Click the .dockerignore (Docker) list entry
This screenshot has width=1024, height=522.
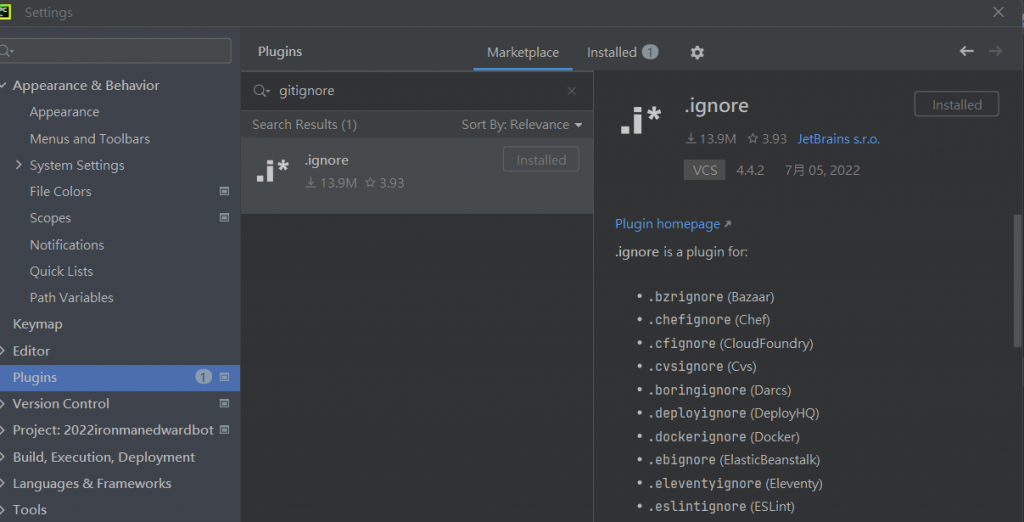724,436
